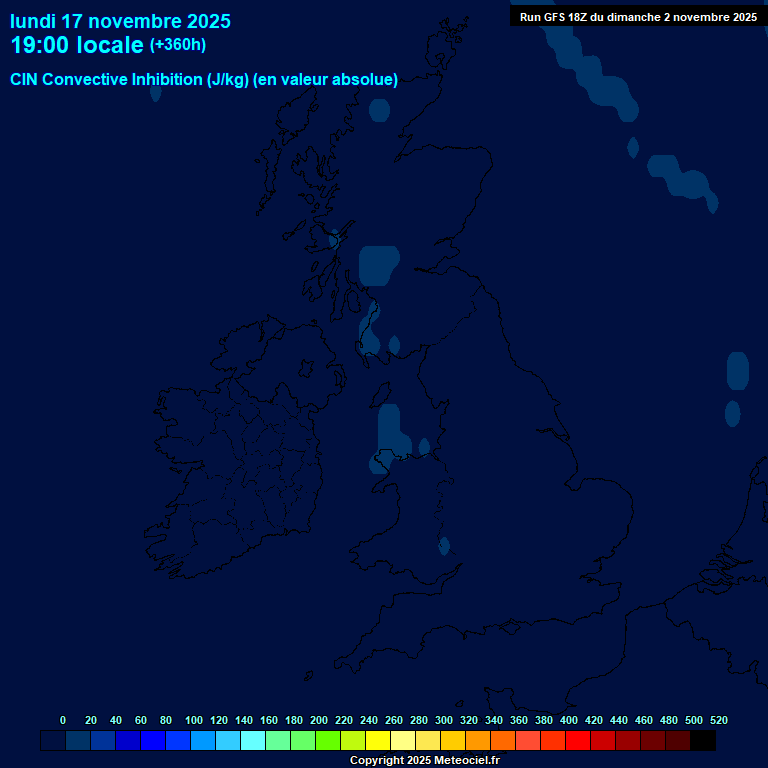Click the 'Run GFS 18Z' run info box
This screenshot has height=768, width=768.
tap(637, 17)
